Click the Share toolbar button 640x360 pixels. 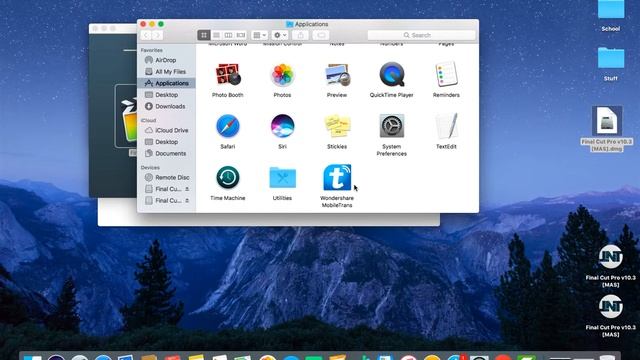click(x=300, y=35)
